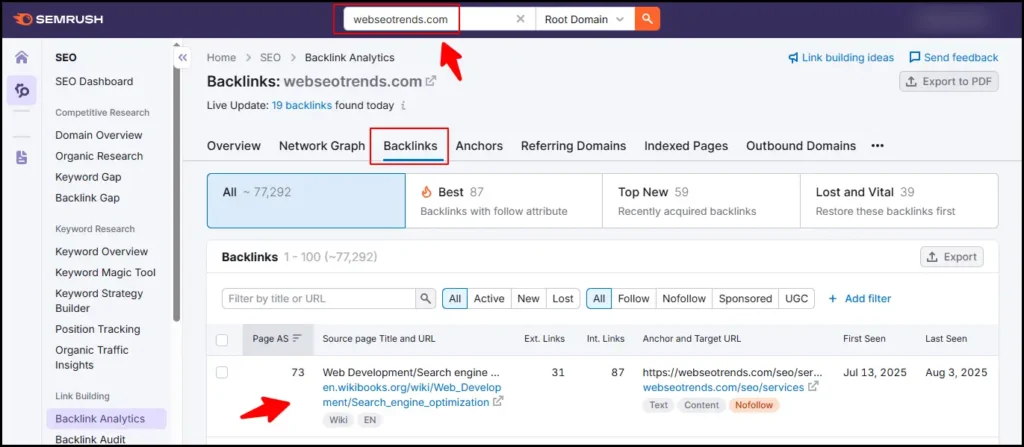Filter by Nofollow links
Viewport: 1024px width, 447px height.
click(x=684, y=299)
